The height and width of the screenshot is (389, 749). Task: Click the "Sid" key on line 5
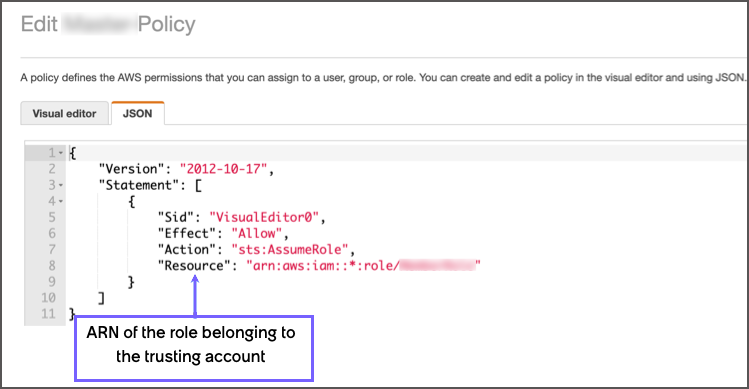coord(176,217)
